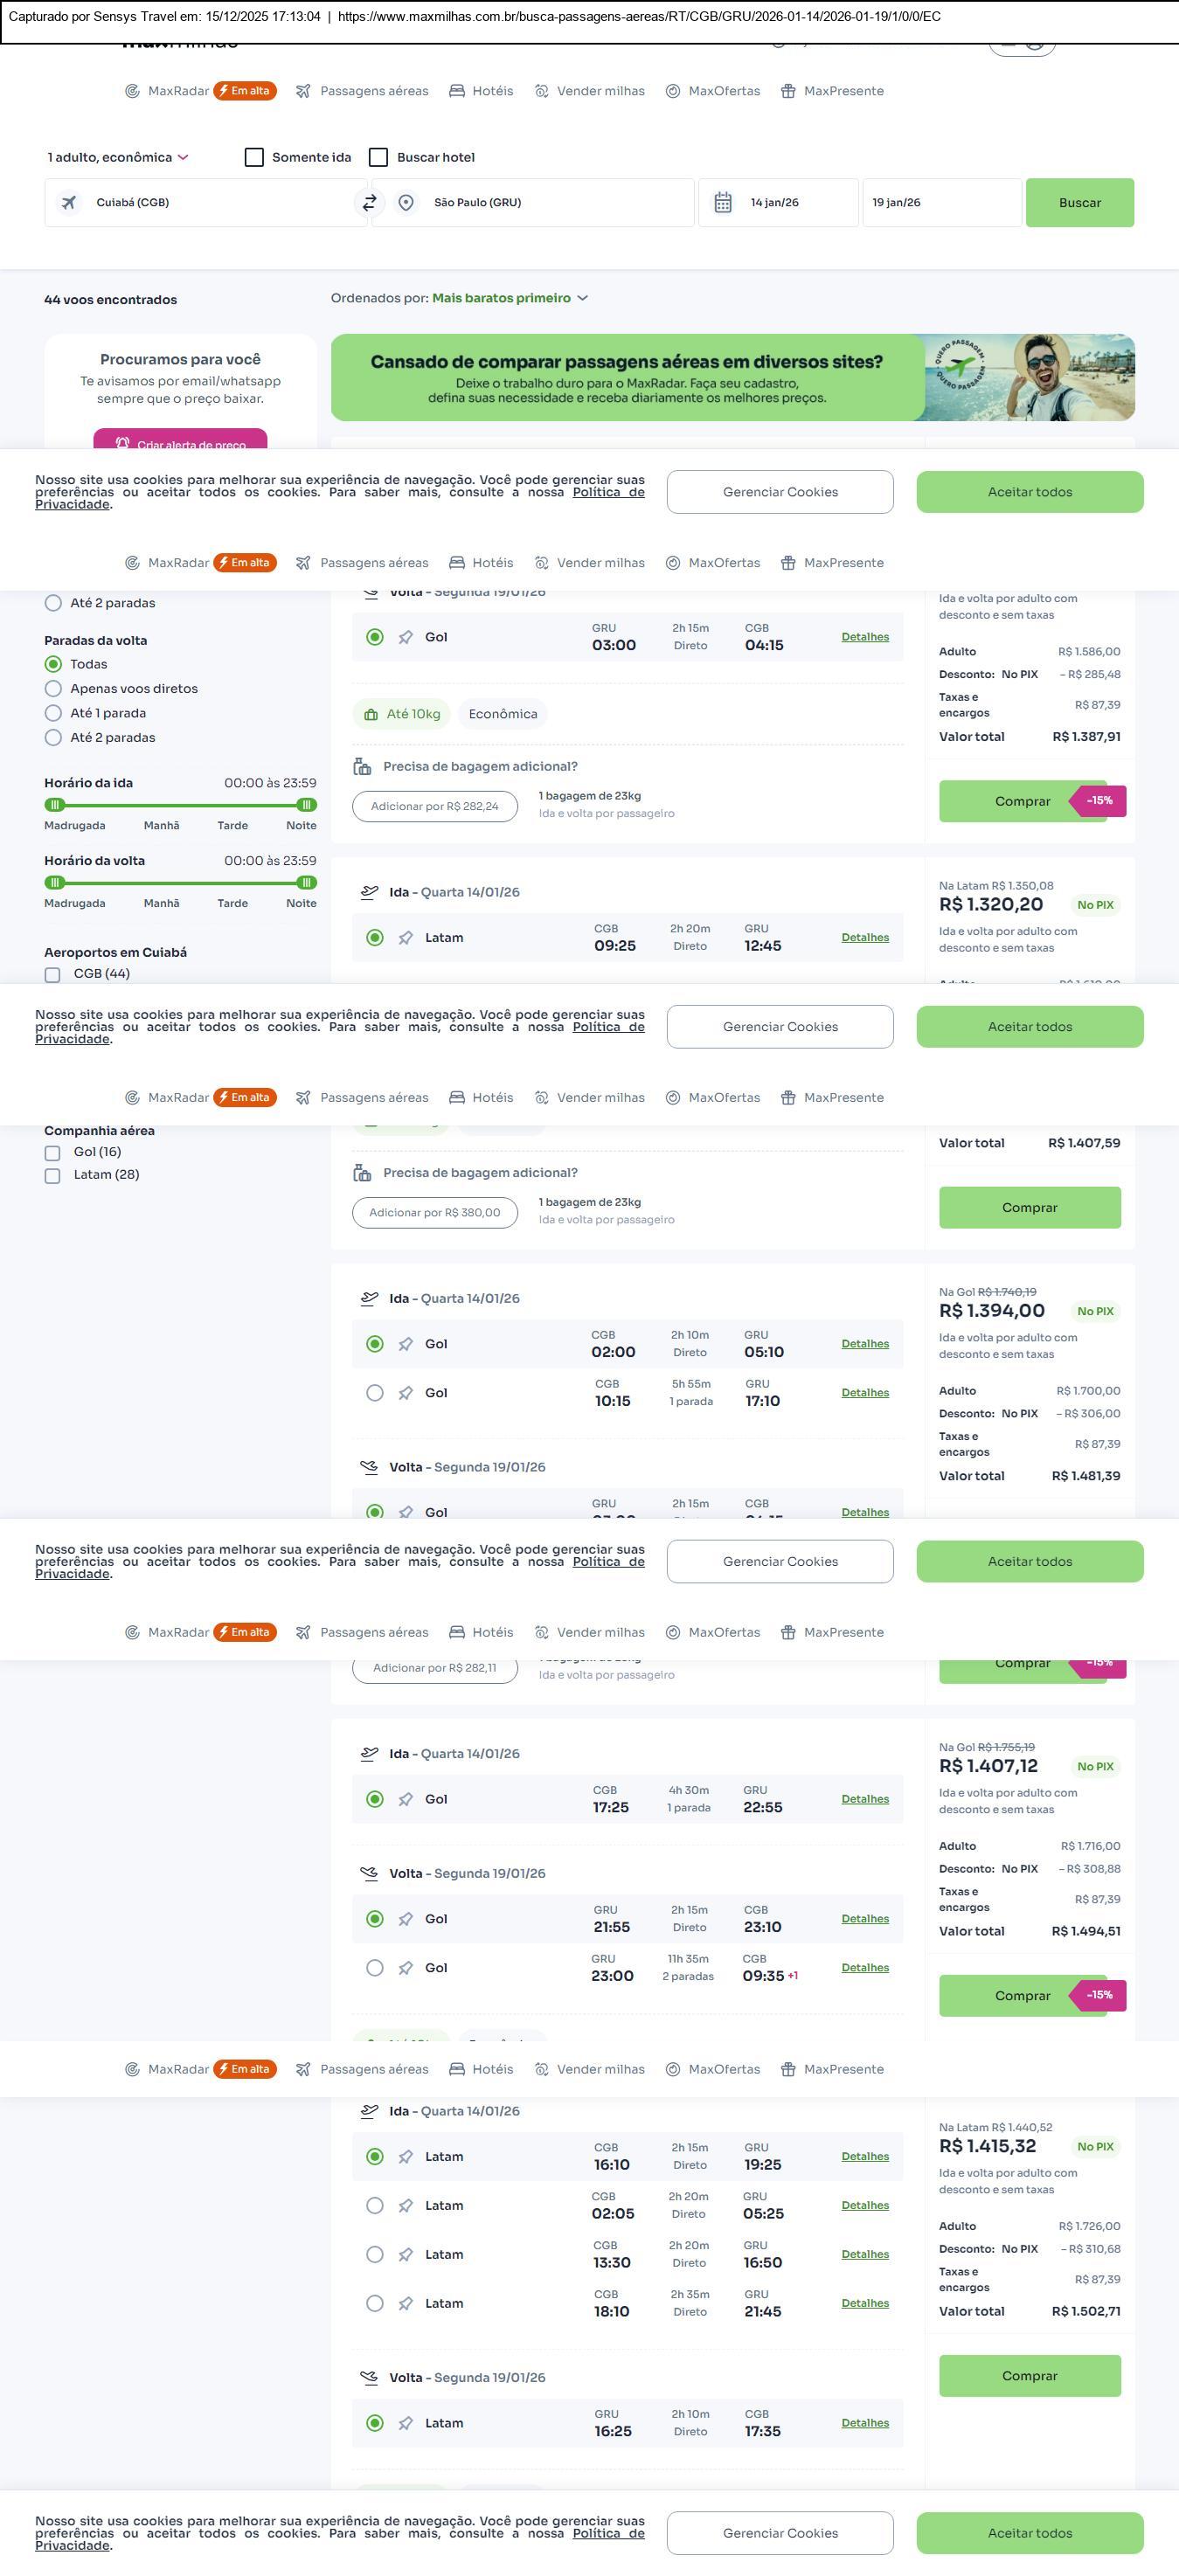Click the pin icon on Latam 13:30 flight

tap(406, 2254)
